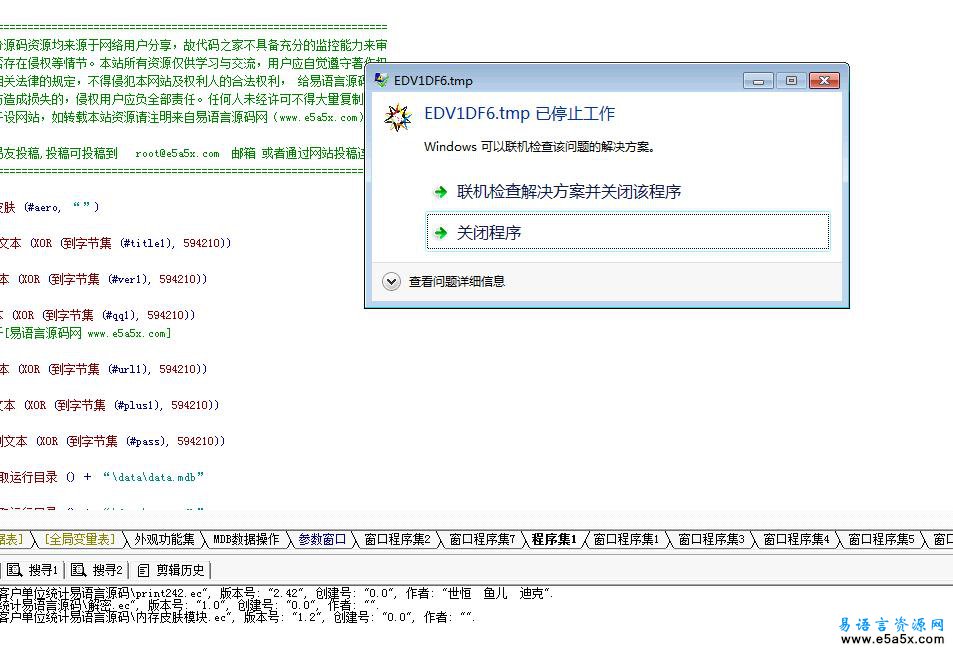Switch to the 参数窗口 tab
This screenshot has width=953, height=652.
(x=322, y=539)
